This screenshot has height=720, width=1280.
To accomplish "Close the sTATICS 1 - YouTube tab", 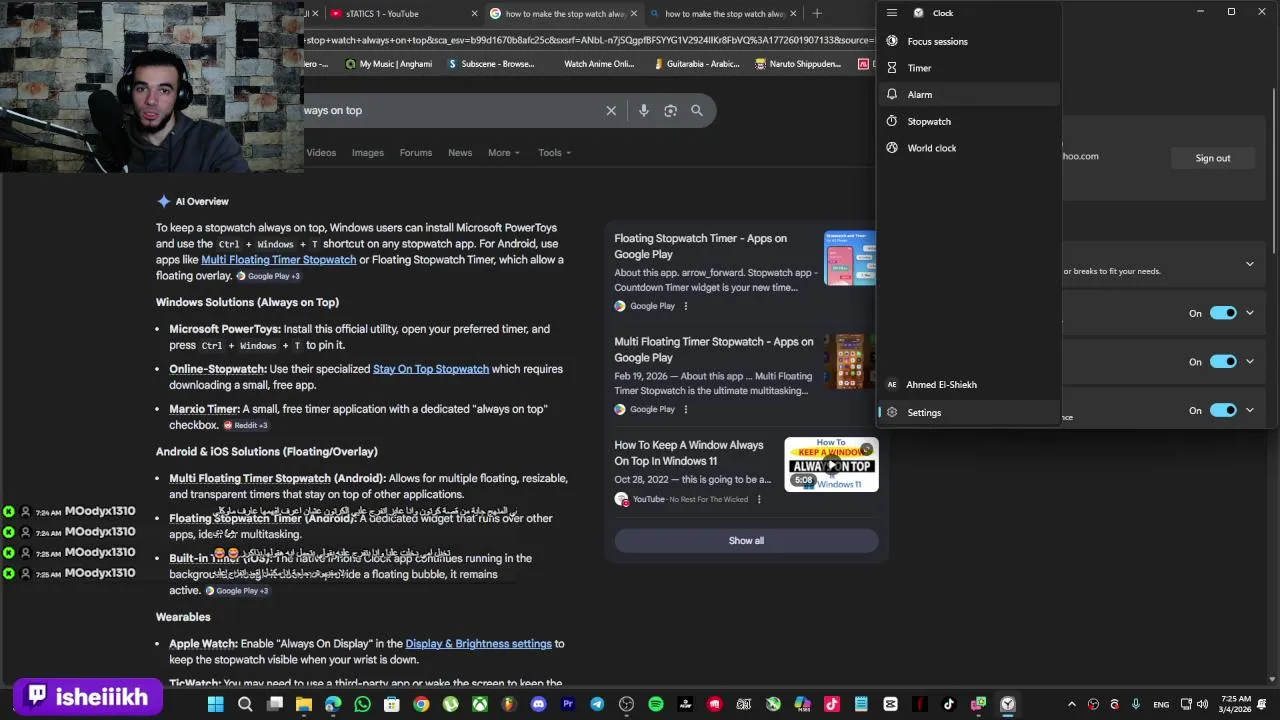I will click(474, 13).
